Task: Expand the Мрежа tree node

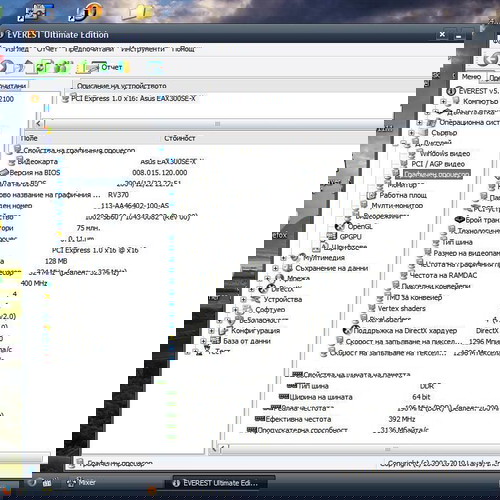Action: [x=268, y=278]
